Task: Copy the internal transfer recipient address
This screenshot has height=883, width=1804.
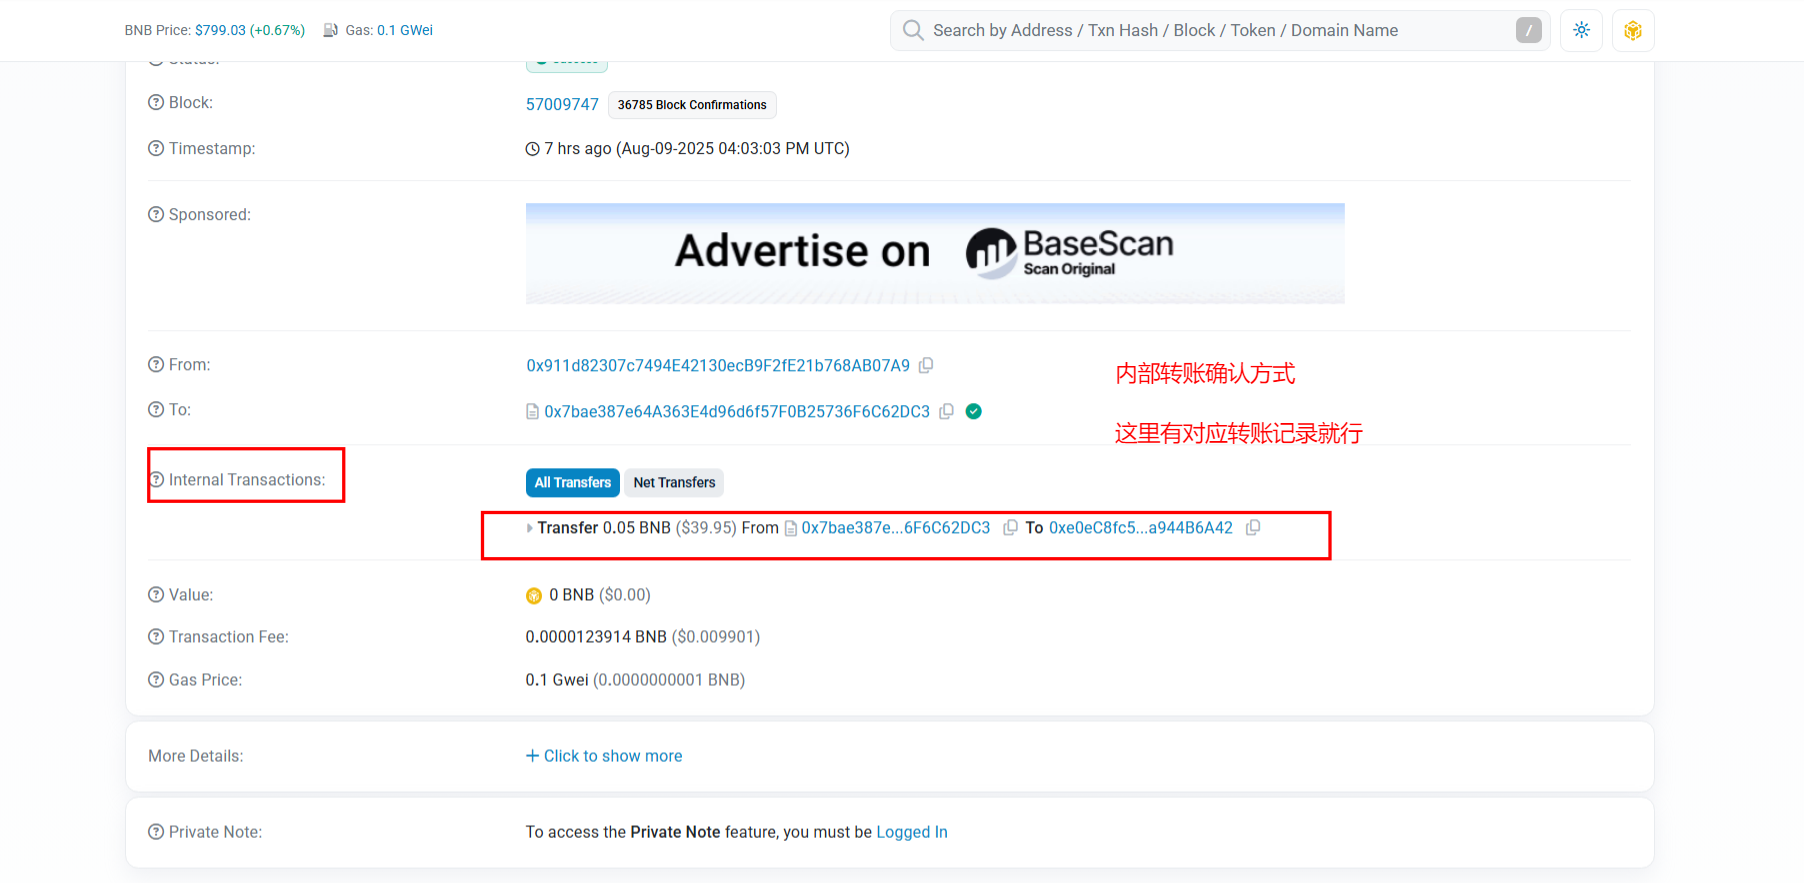Action: tap(1253, 528)
